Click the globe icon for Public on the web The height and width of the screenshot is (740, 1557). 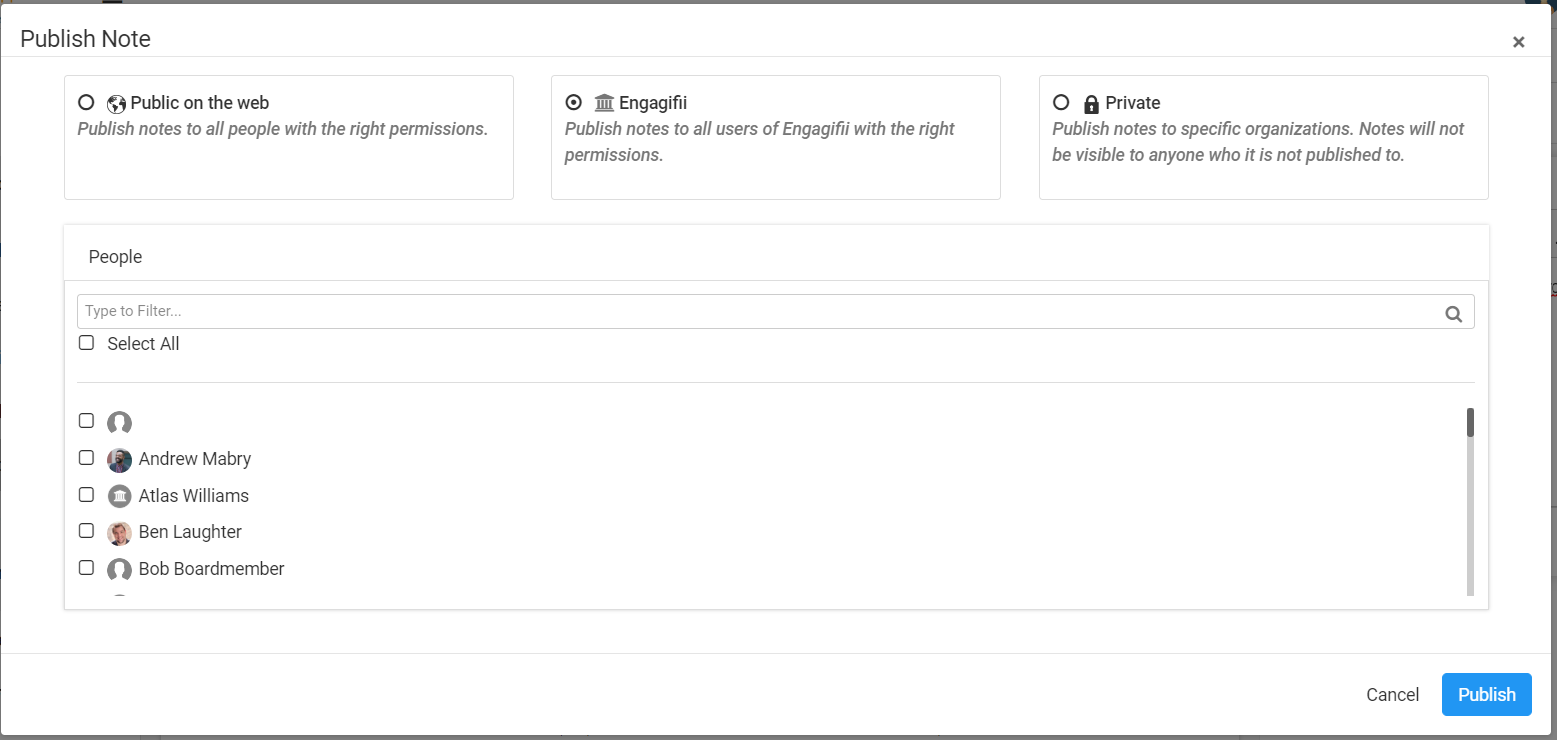tap(116, 104)
